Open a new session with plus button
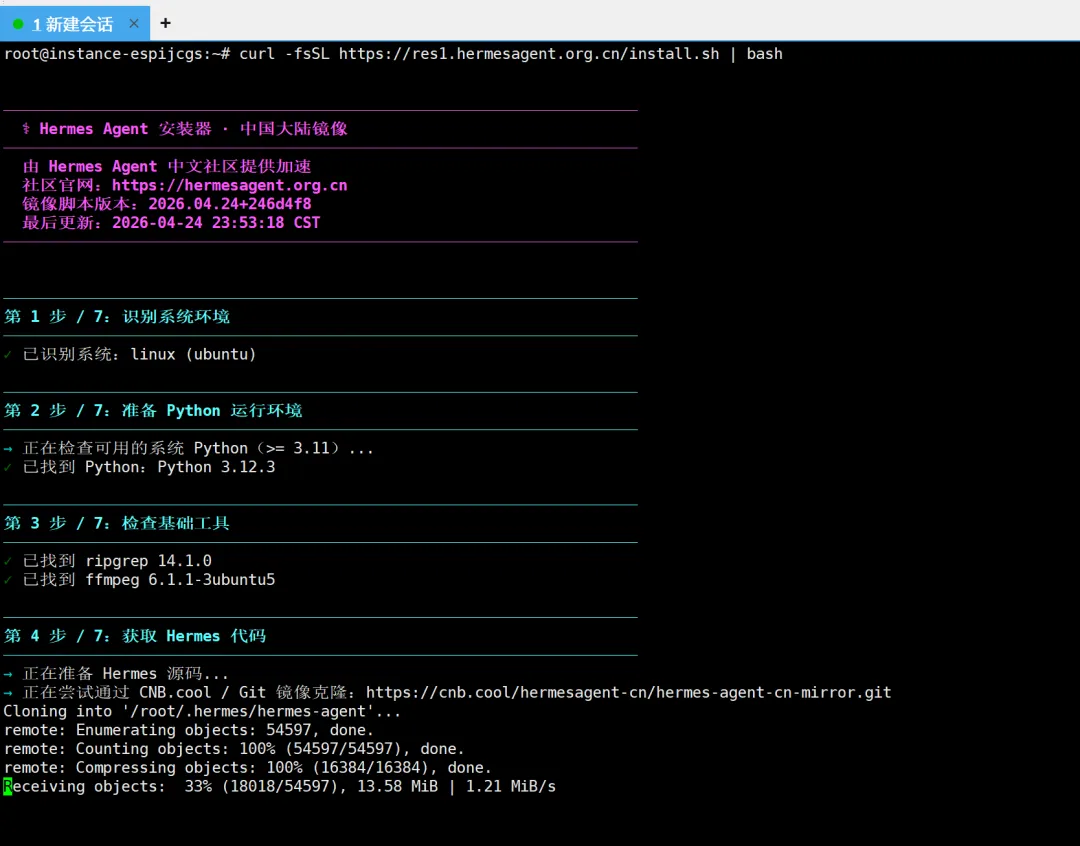Screen dimensions: 1080x846 tap(165, 23)
